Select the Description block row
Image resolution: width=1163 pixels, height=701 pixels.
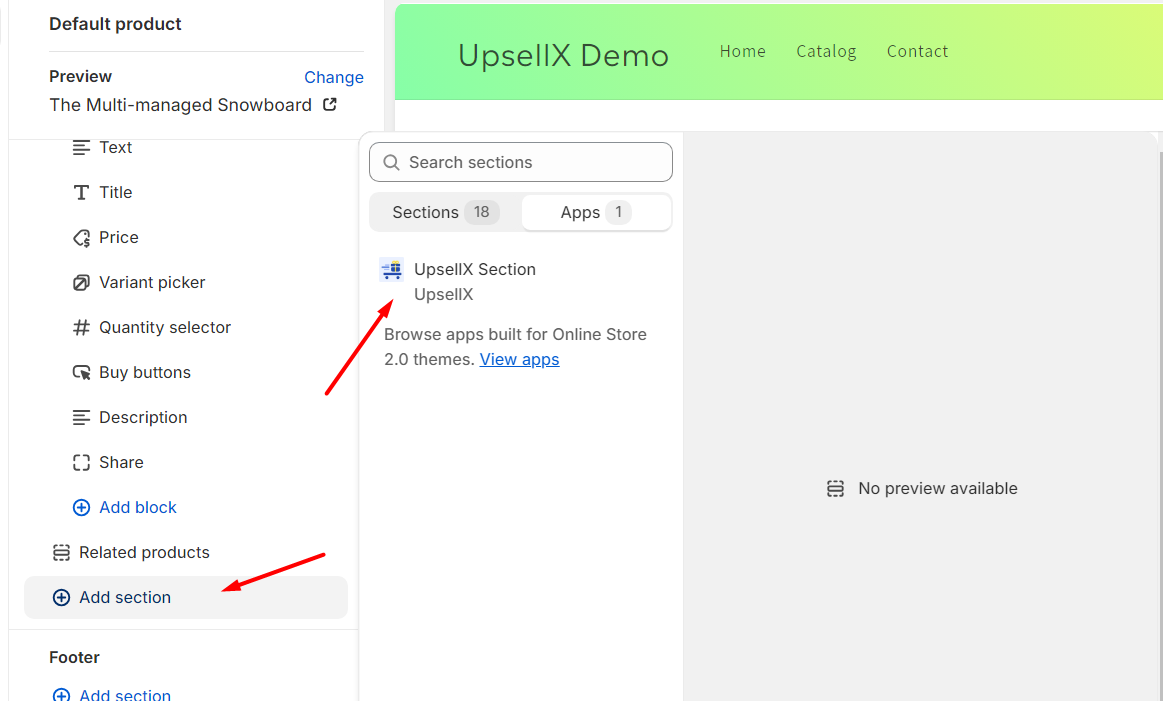click(x=185, y=418)
